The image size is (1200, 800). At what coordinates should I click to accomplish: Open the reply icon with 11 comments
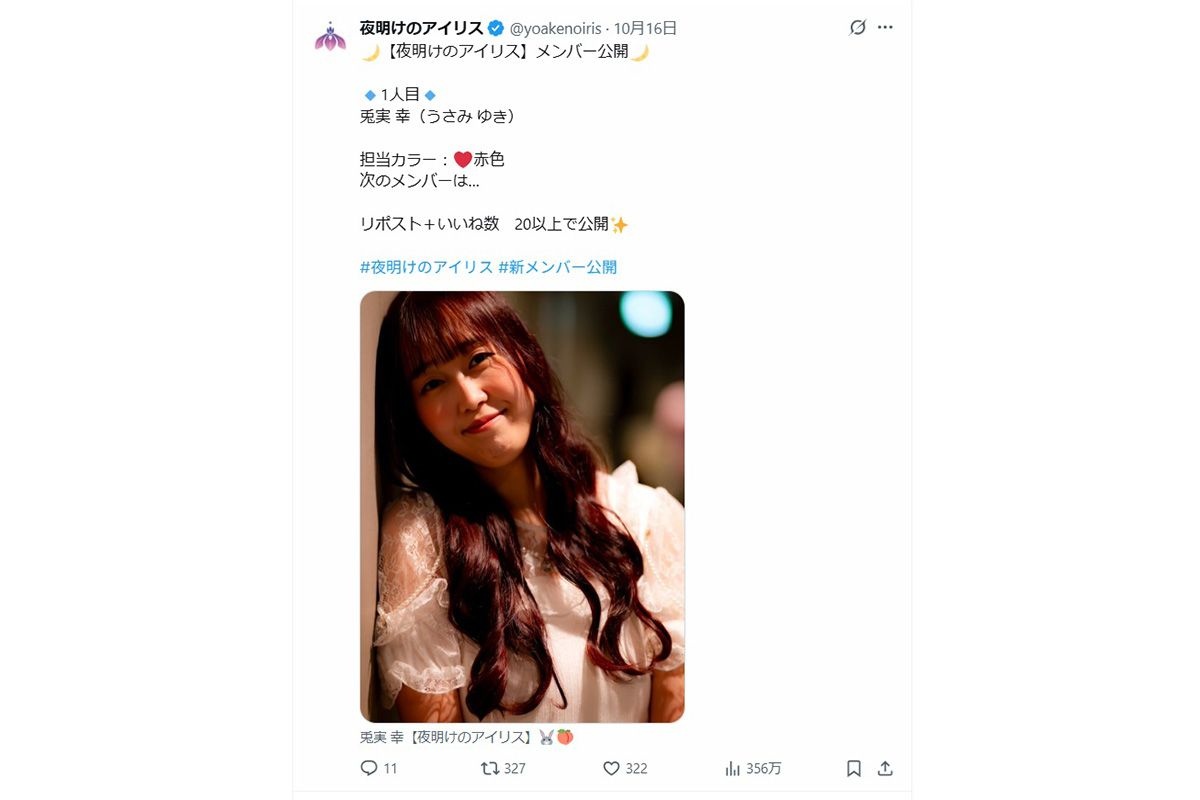pos(368,768)
